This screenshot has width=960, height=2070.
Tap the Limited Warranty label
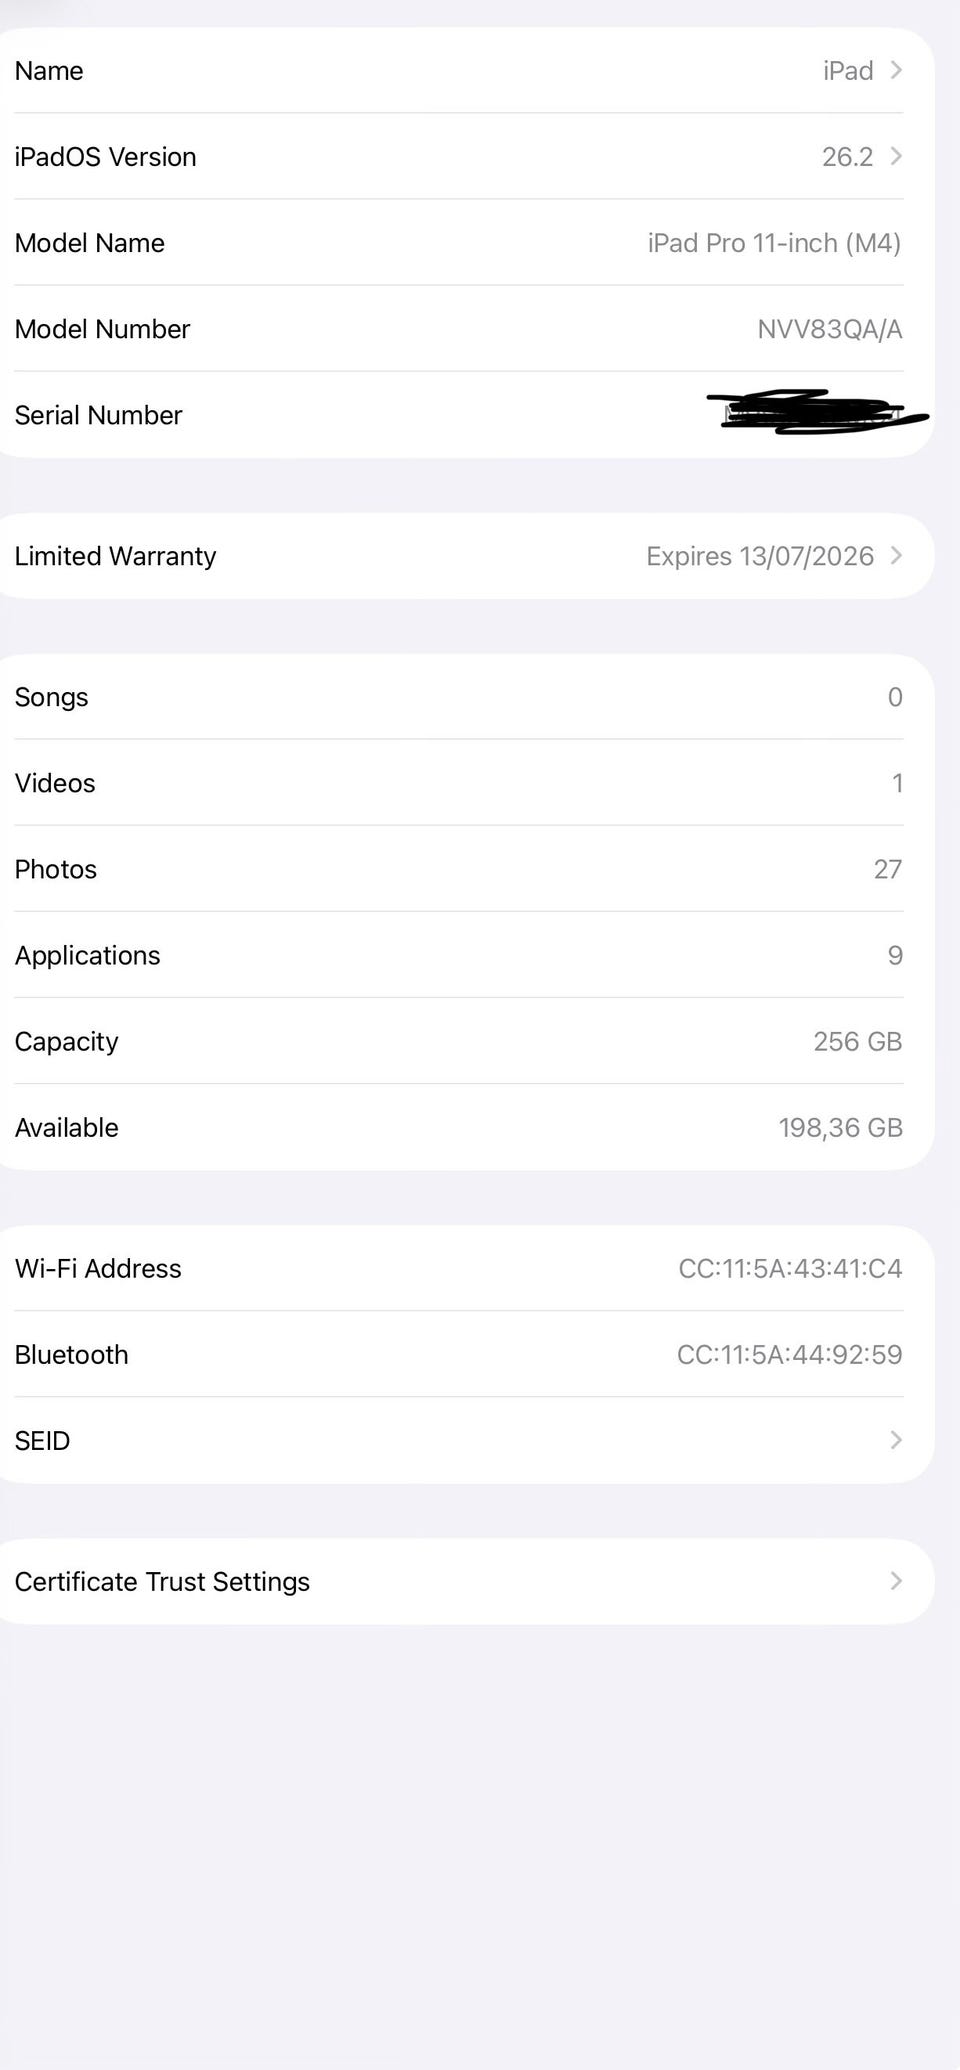coord(115,556)
